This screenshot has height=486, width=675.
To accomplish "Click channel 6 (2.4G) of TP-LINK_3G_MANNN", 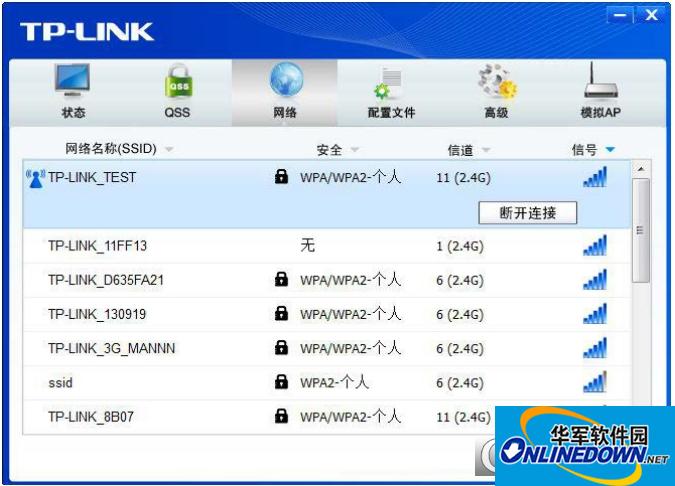I will click(460, 349).
